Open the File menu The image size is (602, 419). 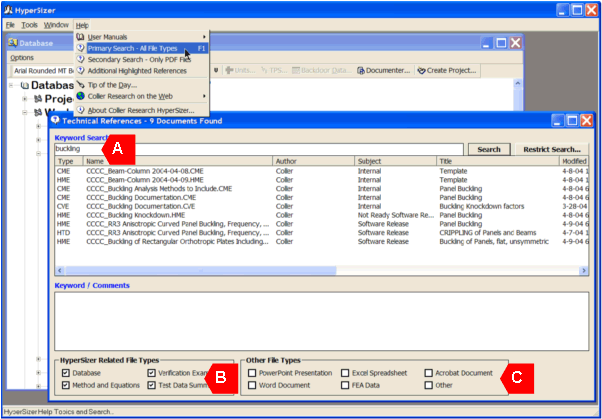10,25
